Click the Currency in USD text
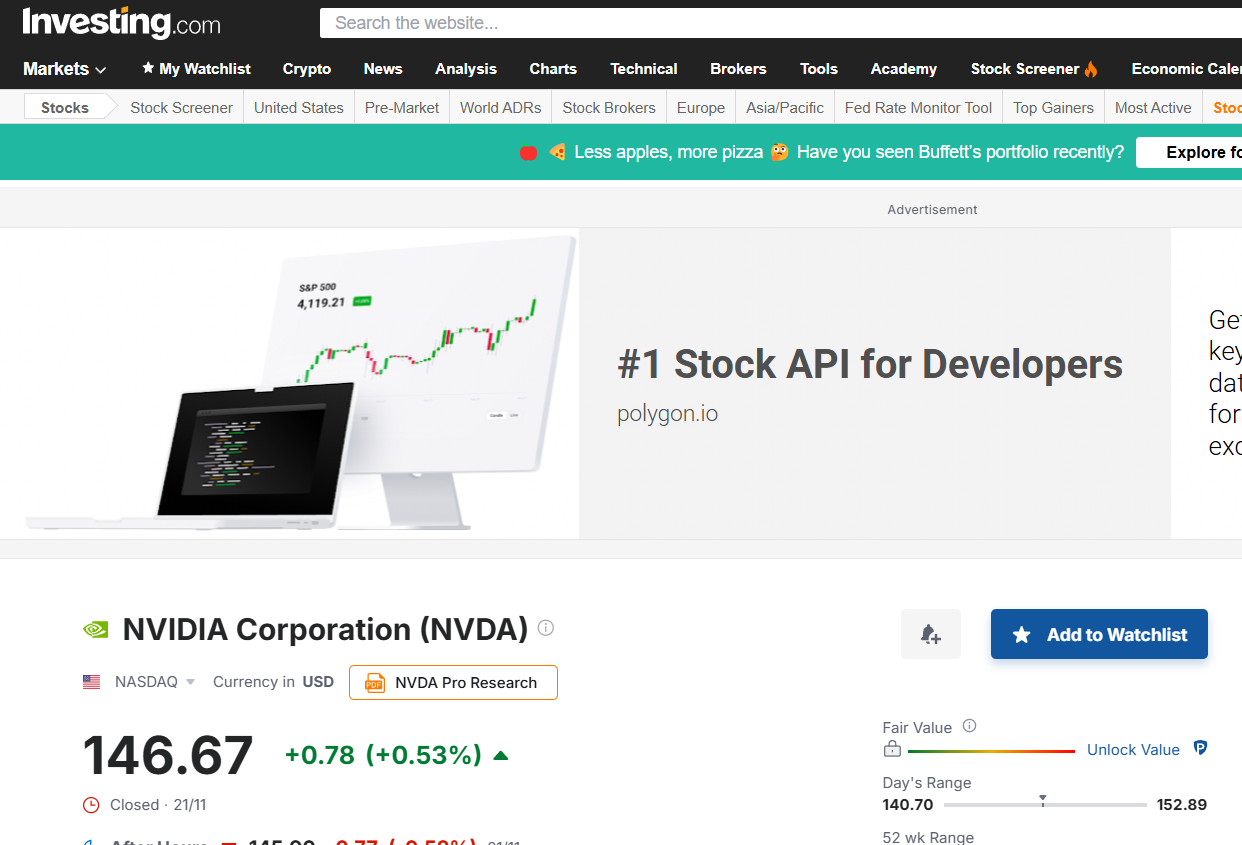The image size is (1242, 845). (x=273, y=682)
